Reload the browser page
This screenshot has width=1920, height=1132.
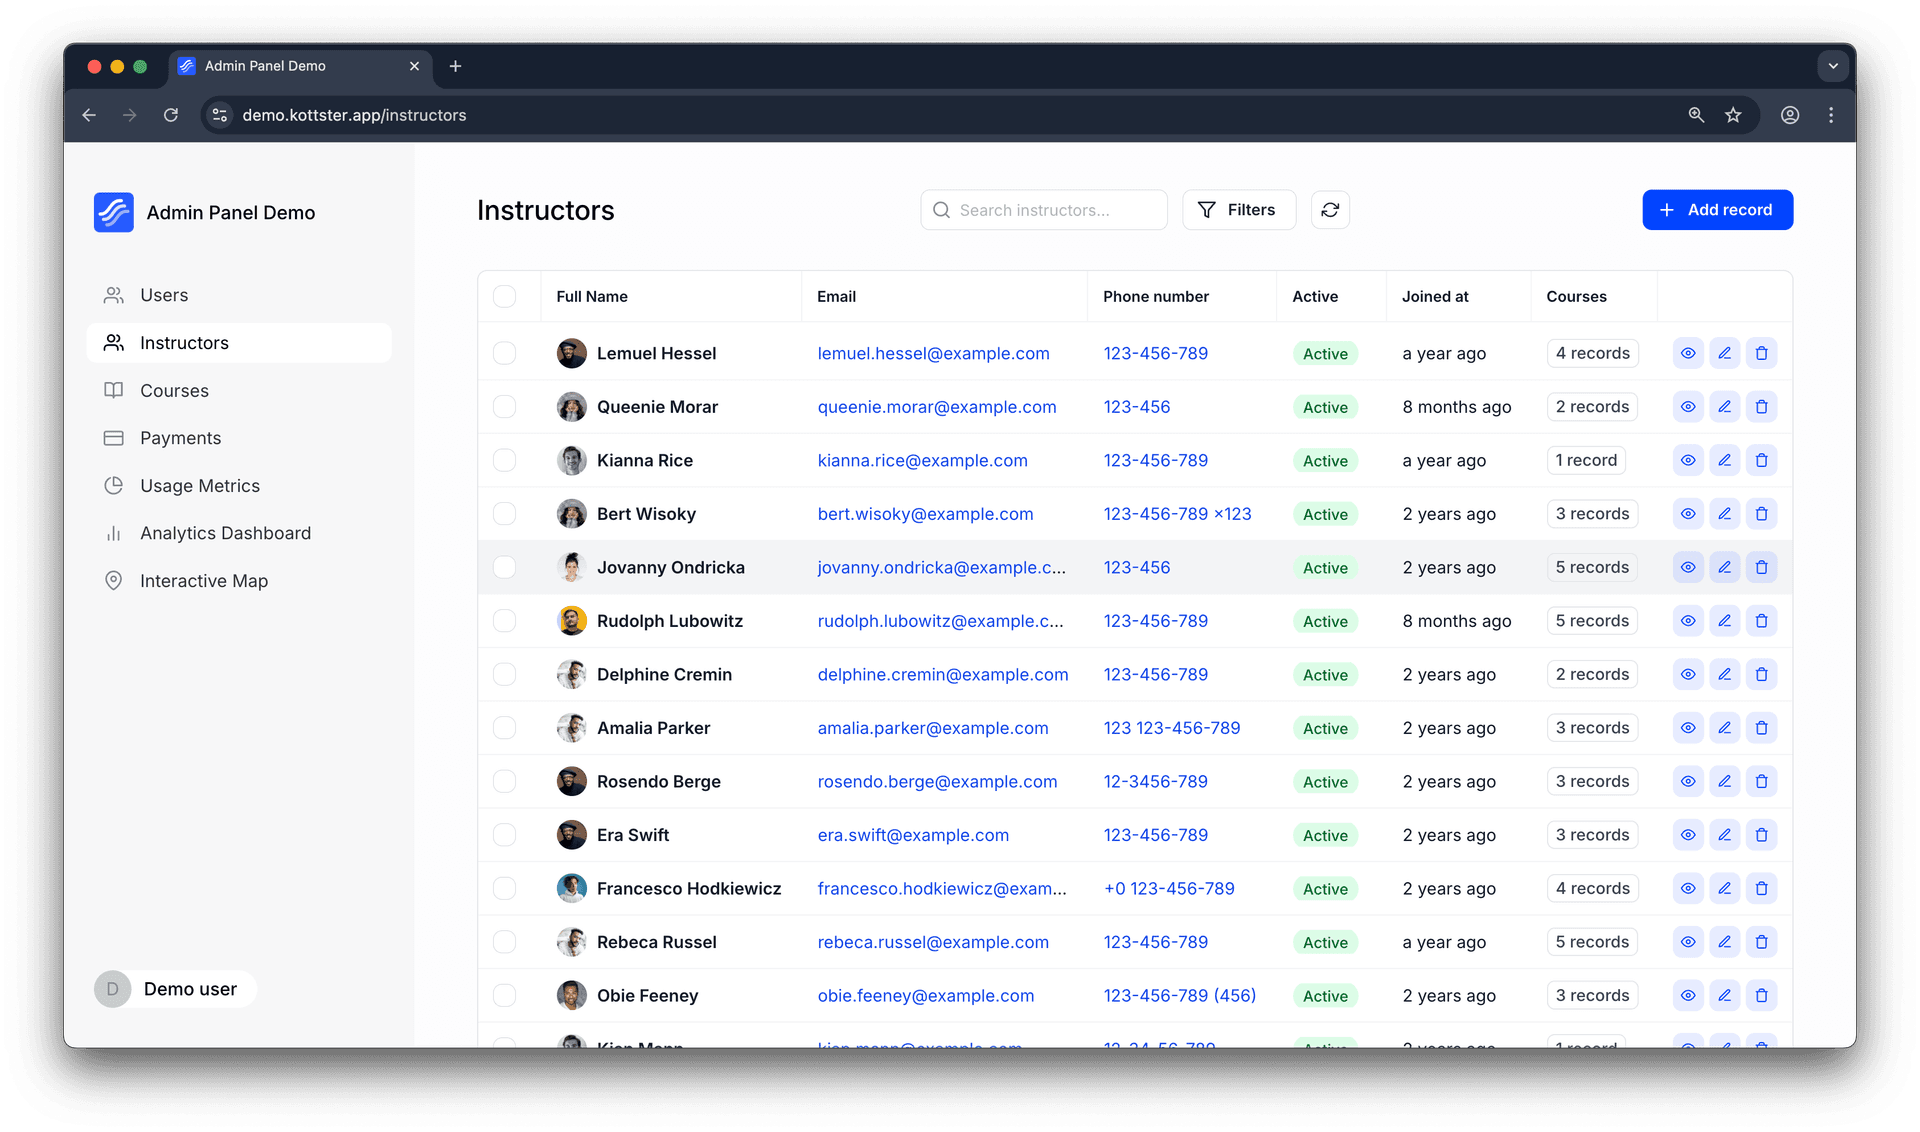pyautogui.click(x=171, y=115)
